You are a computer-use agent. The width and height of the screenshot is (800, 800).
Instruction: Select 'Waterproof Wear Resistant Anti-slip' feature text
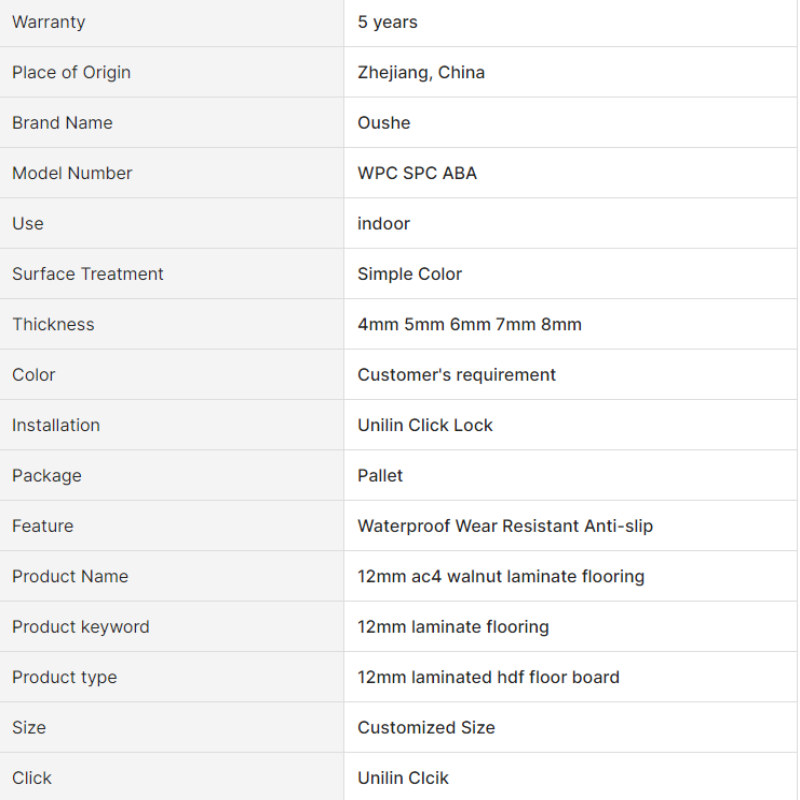tap(505, 526)
